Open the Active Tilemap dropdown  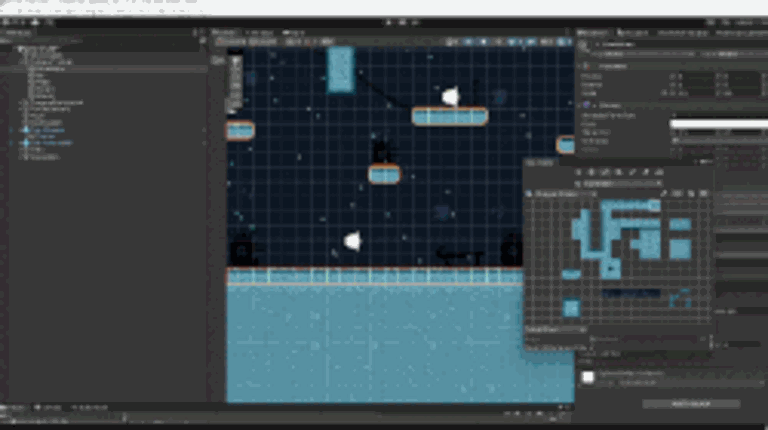coord(622,184)
